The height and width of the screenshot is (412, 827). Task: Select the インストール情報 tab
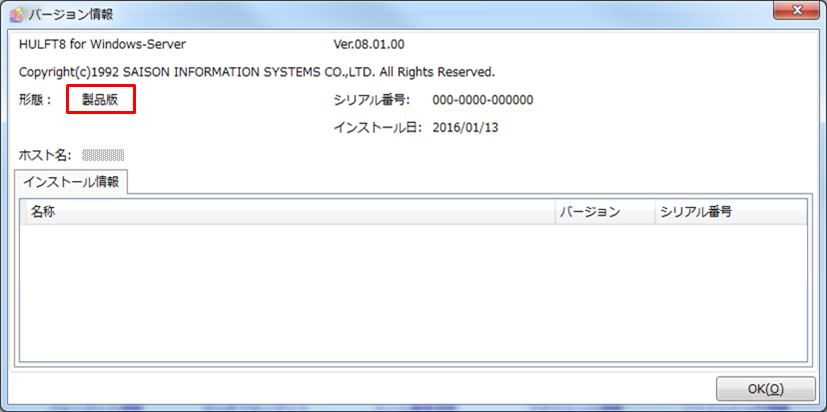click(x=71, y=182)
